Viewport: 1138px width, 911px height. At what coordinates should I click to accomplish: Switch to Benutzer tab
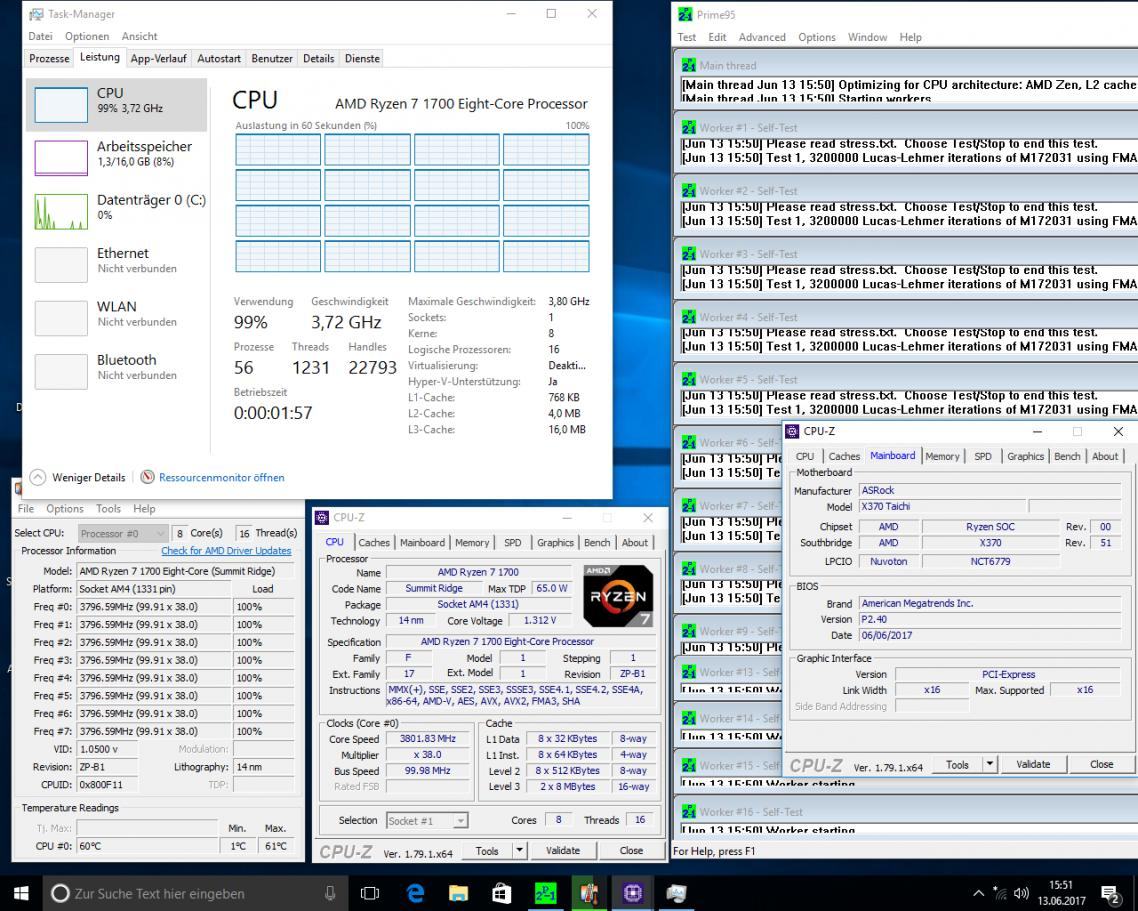click(x=272, y=59)
